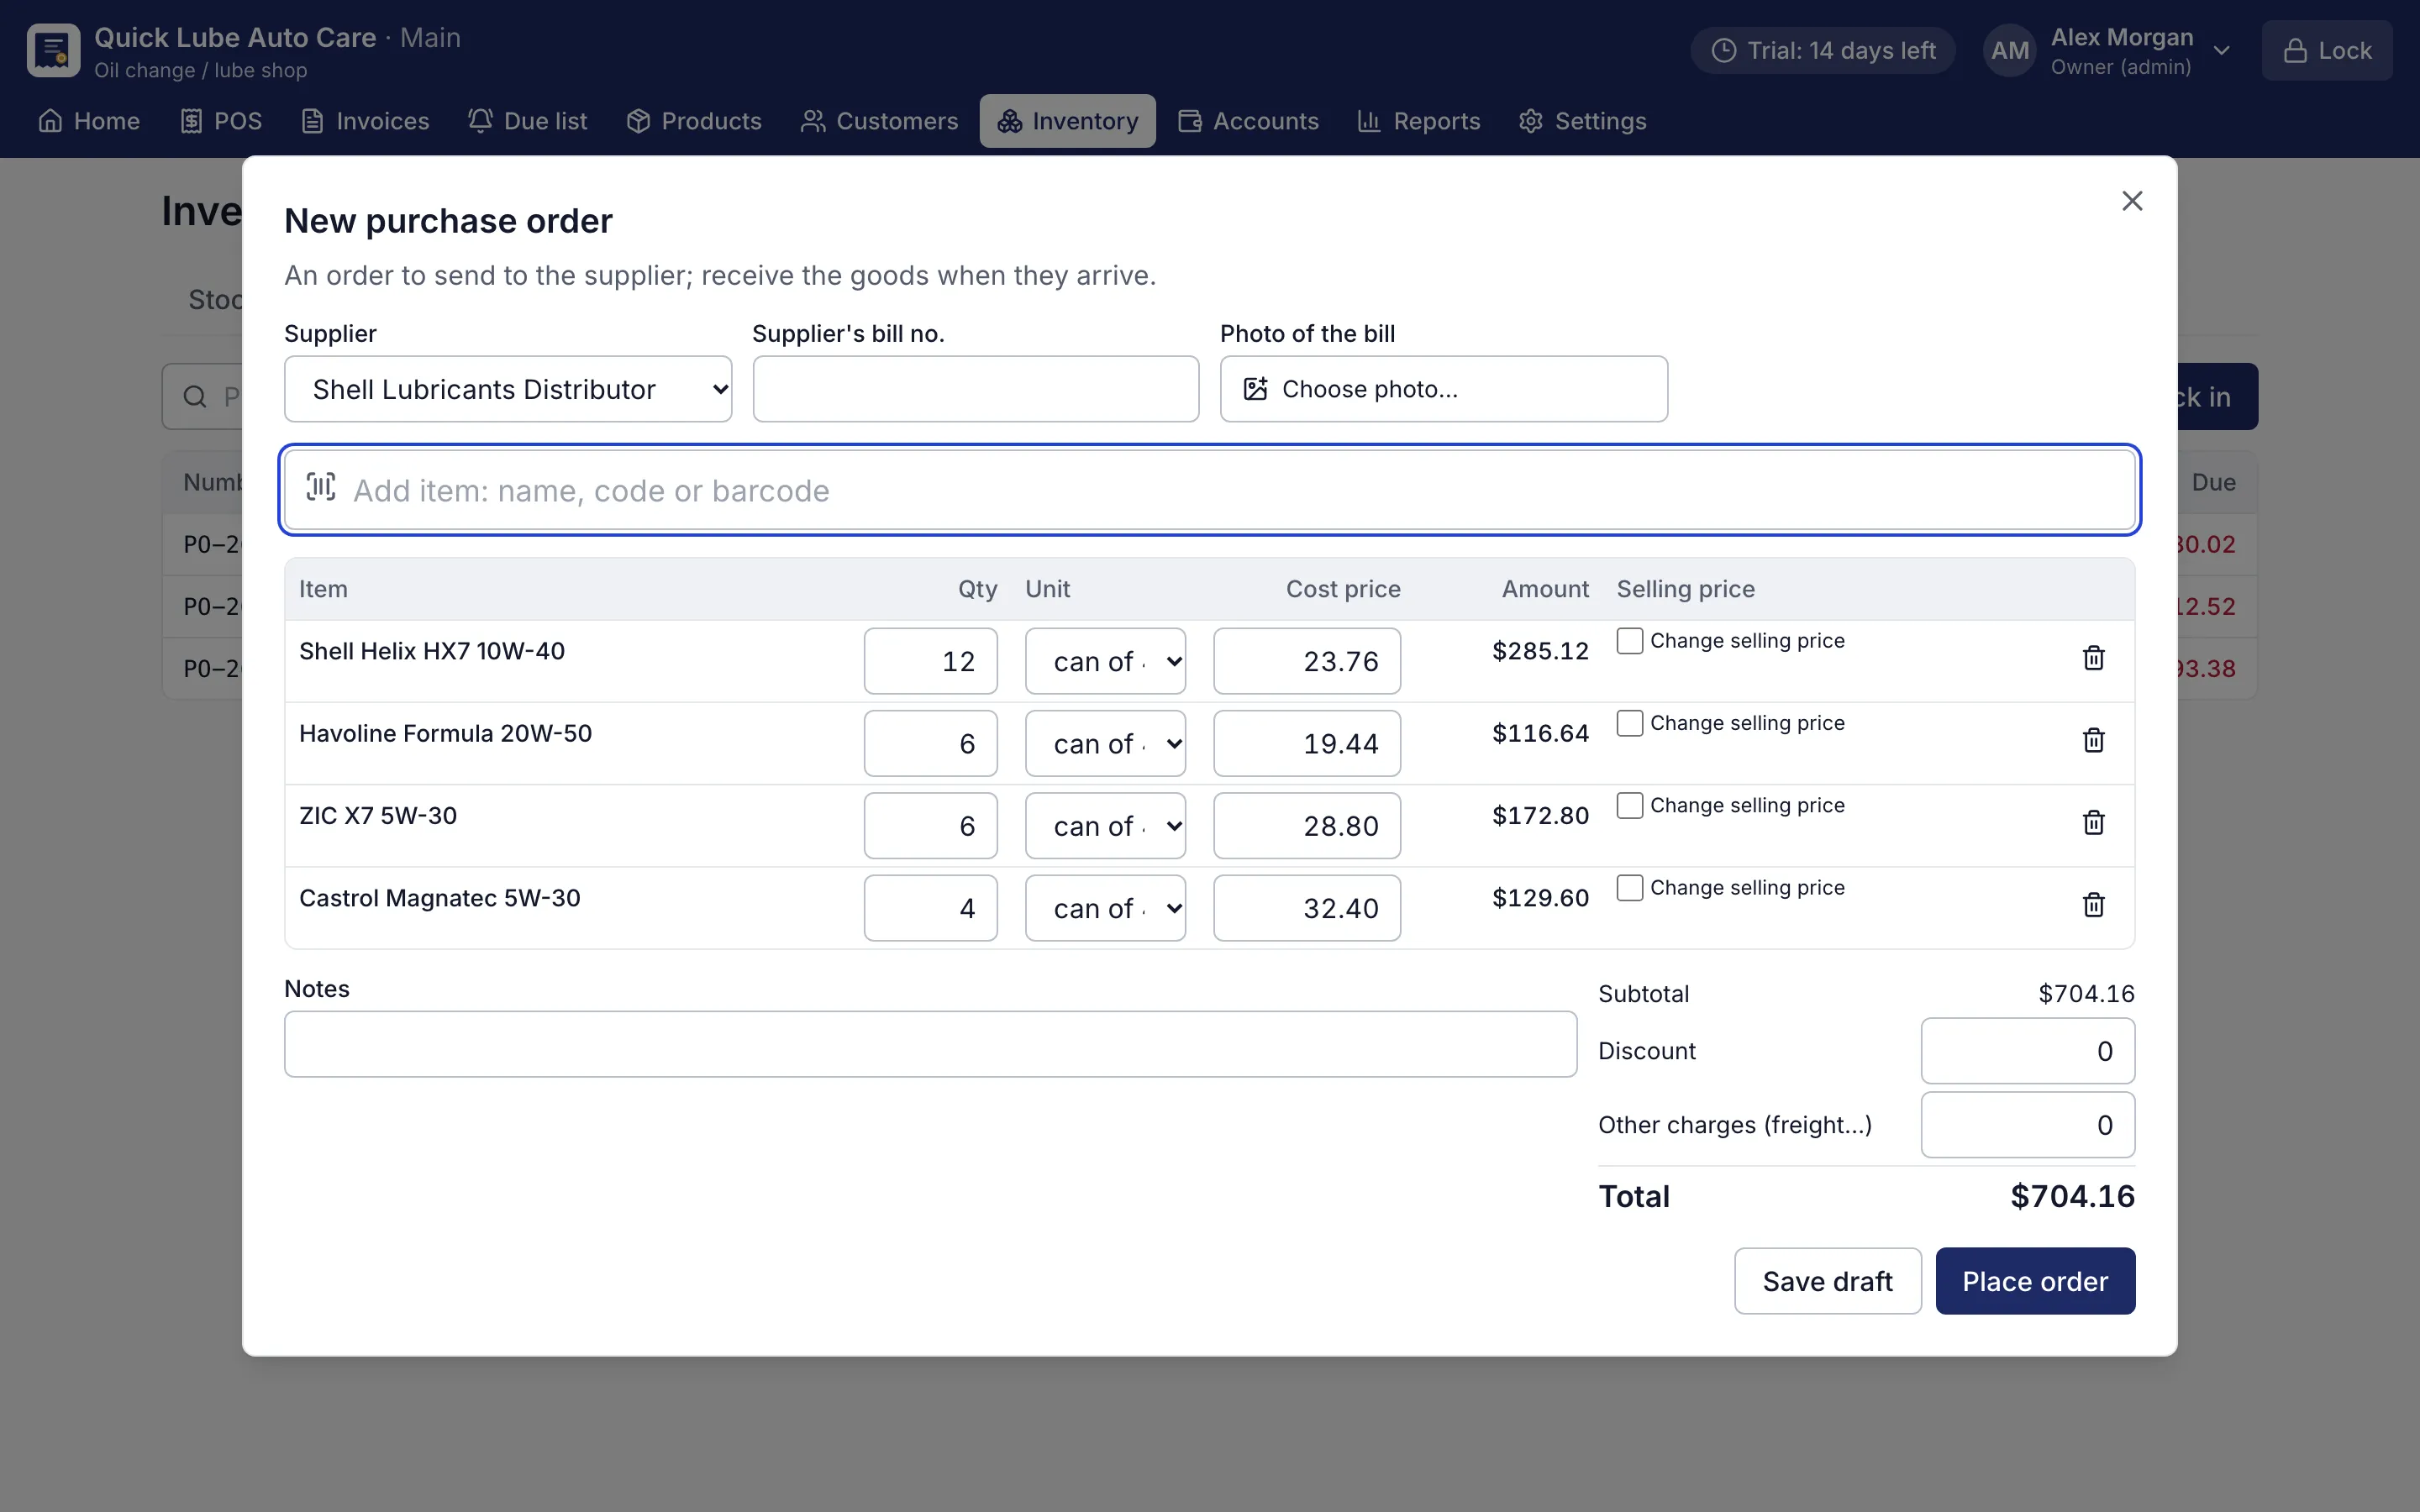Screen dimensions: 2420x1512
Task: Click the AM user avatar
Action: click(x=2009, y=51)
